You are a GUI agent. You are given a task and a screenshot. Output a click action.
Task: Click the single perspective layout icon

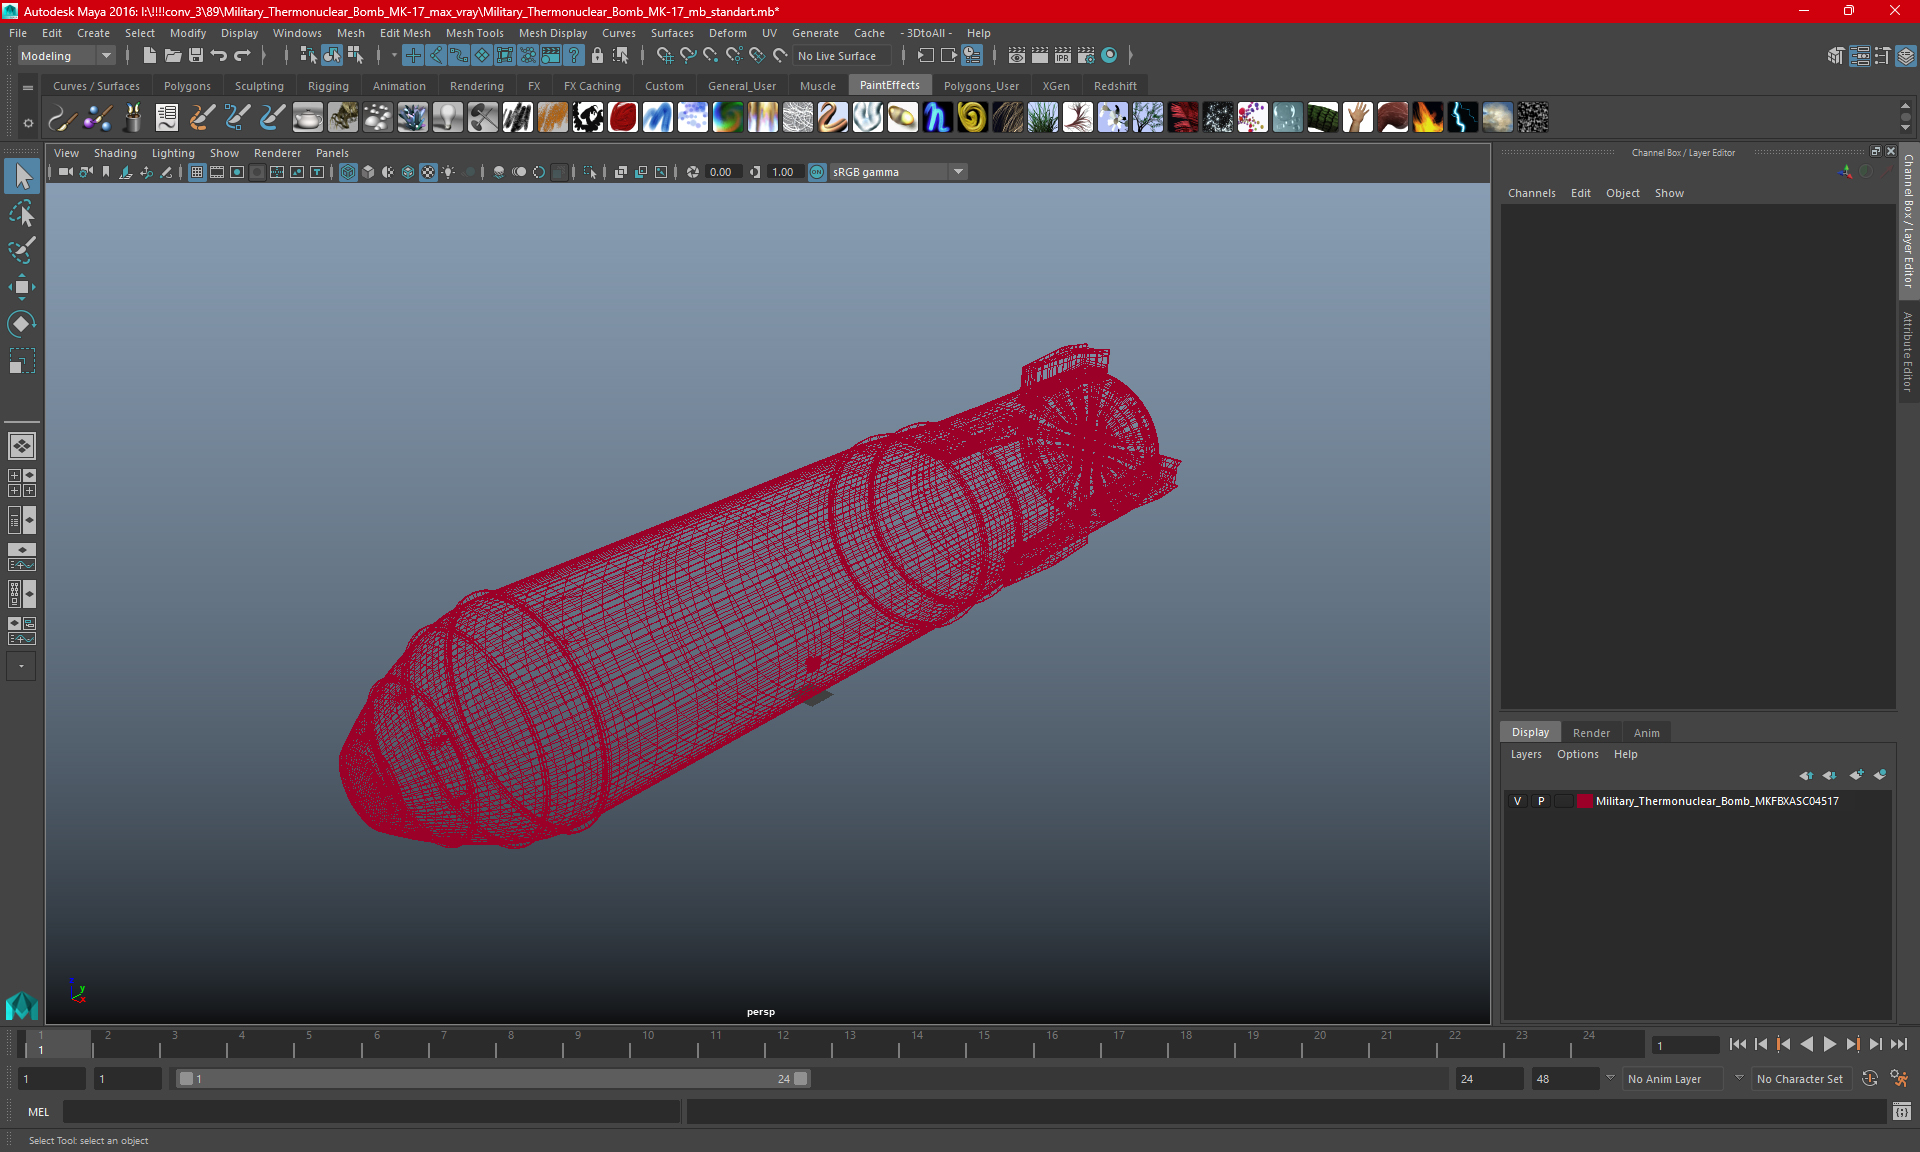coord(22,446)
